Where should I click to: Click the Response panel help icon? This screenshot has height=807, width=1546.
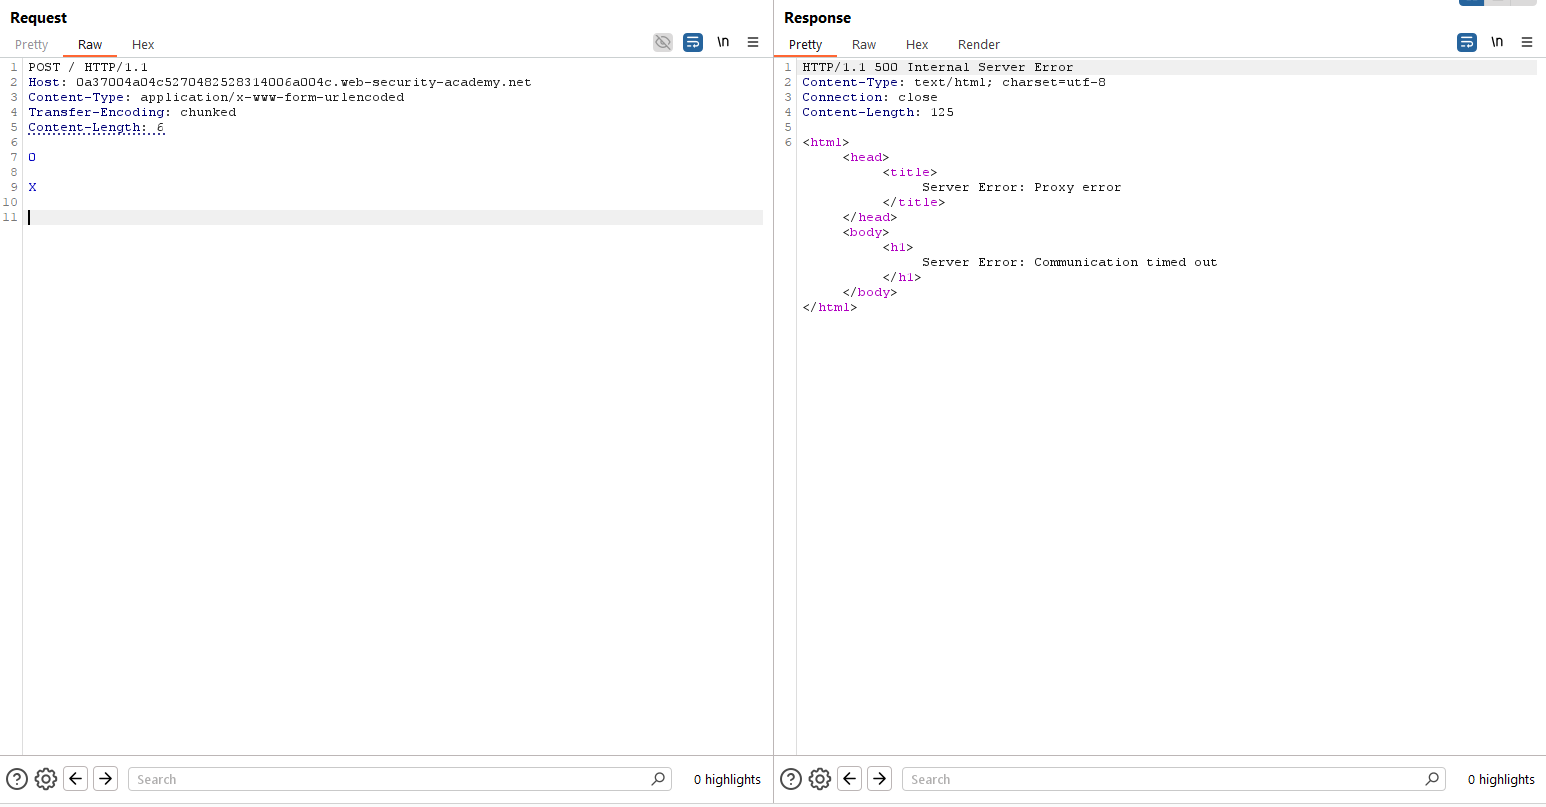[x=791, y=779]
